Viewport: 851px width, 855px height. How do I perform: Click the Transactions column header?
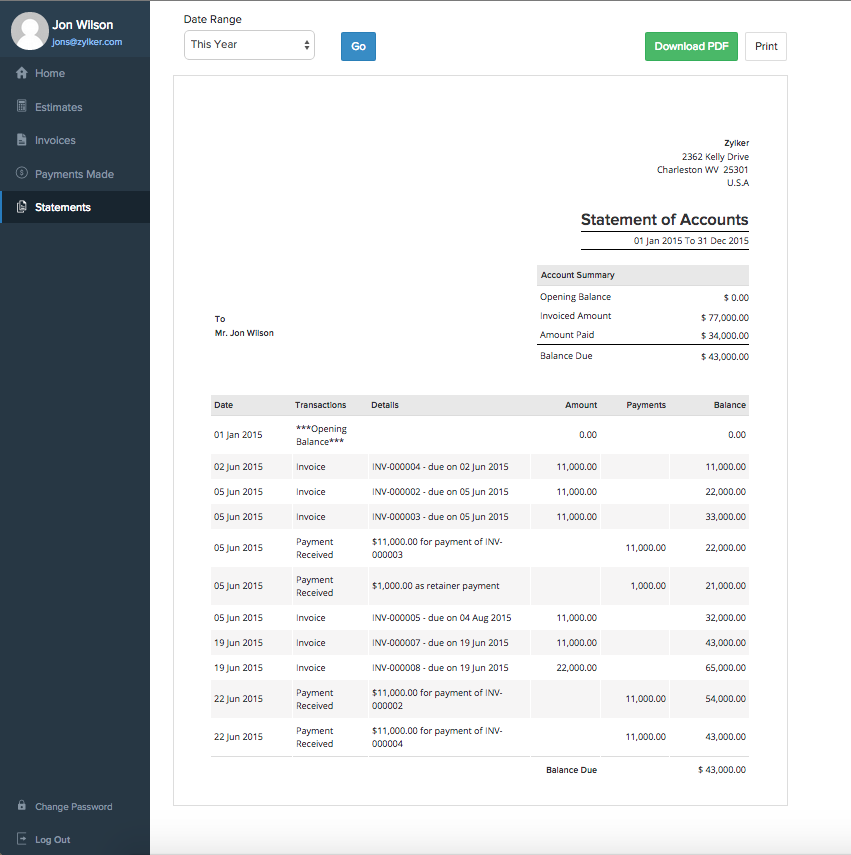321,405
